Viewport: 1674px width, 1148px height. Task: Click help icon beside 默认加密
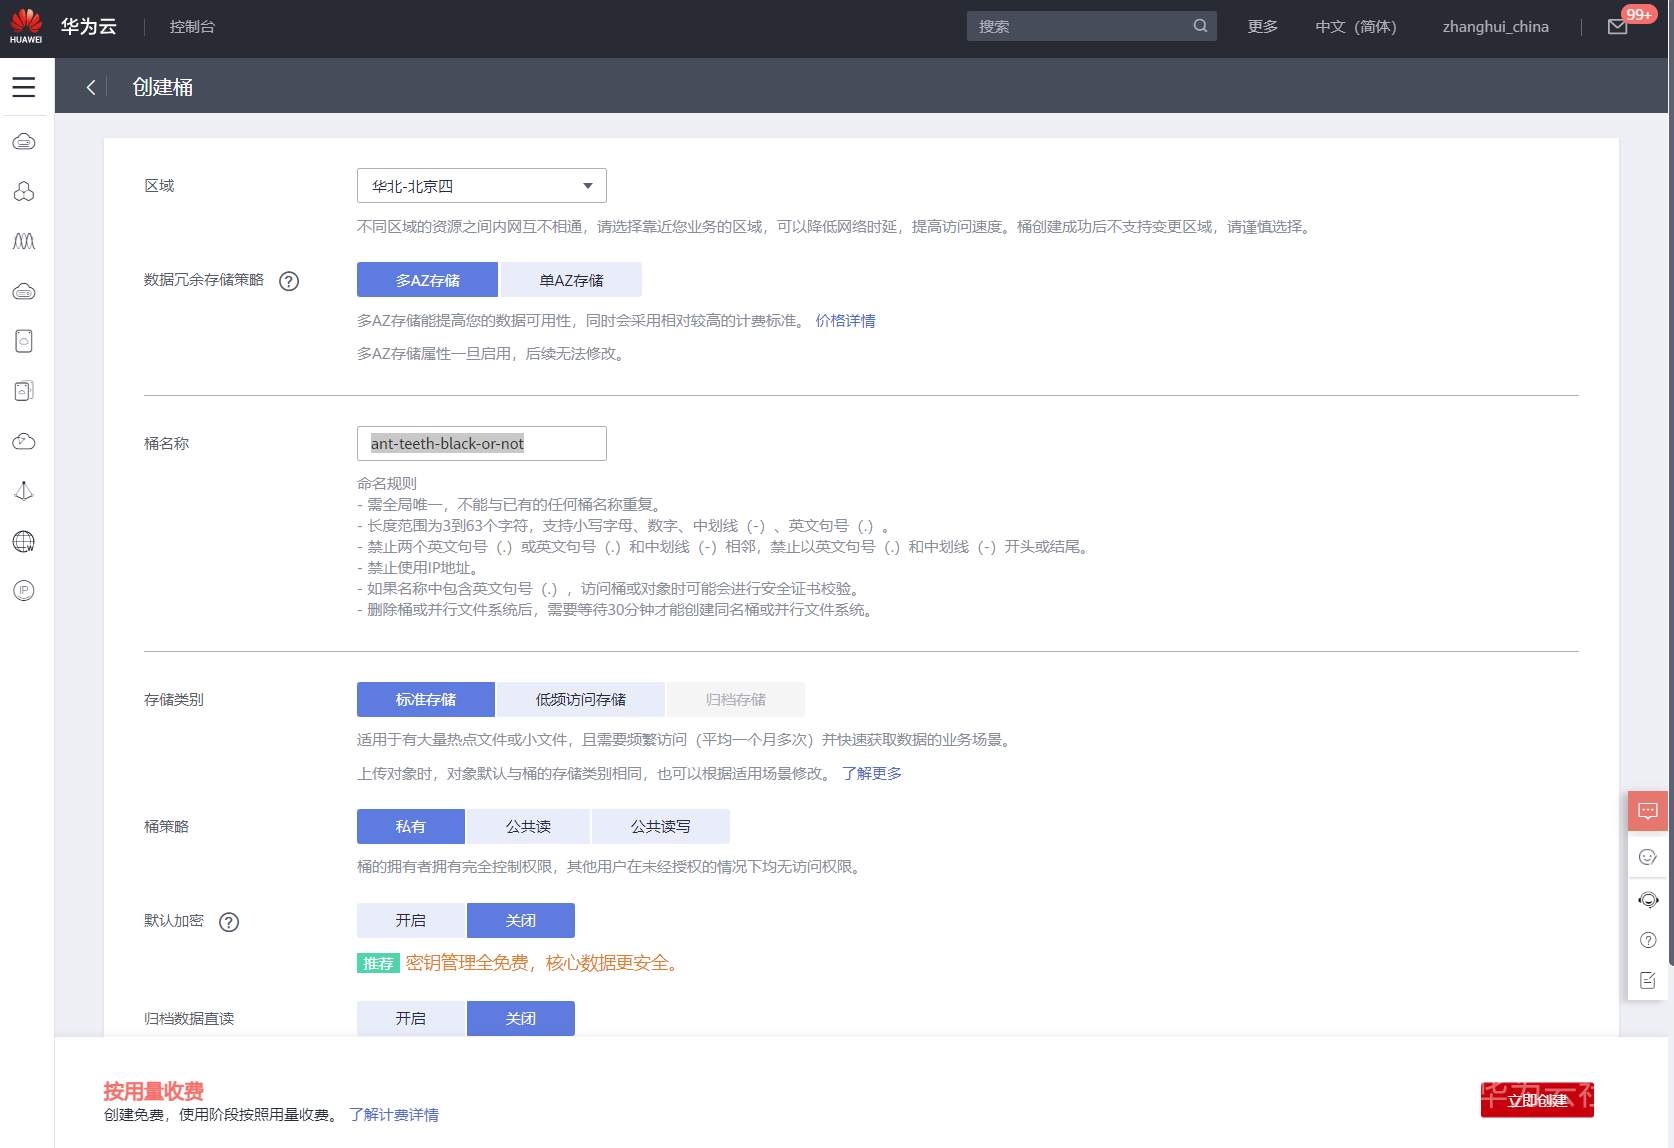pyautogui.click(x=229, y=922)
